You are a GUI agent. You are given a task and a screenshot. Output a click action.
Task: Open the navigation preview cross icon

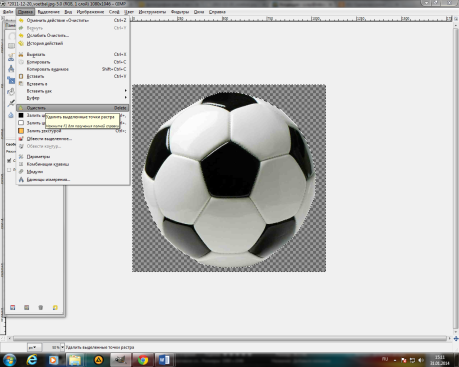point(456,339)
